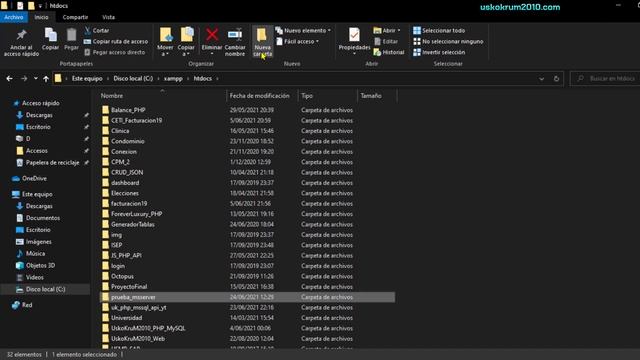Image resolution: width=640 pixels, height=360 pixels.
Task: Open the Mover a menu
Action: (x=165, y=42)
